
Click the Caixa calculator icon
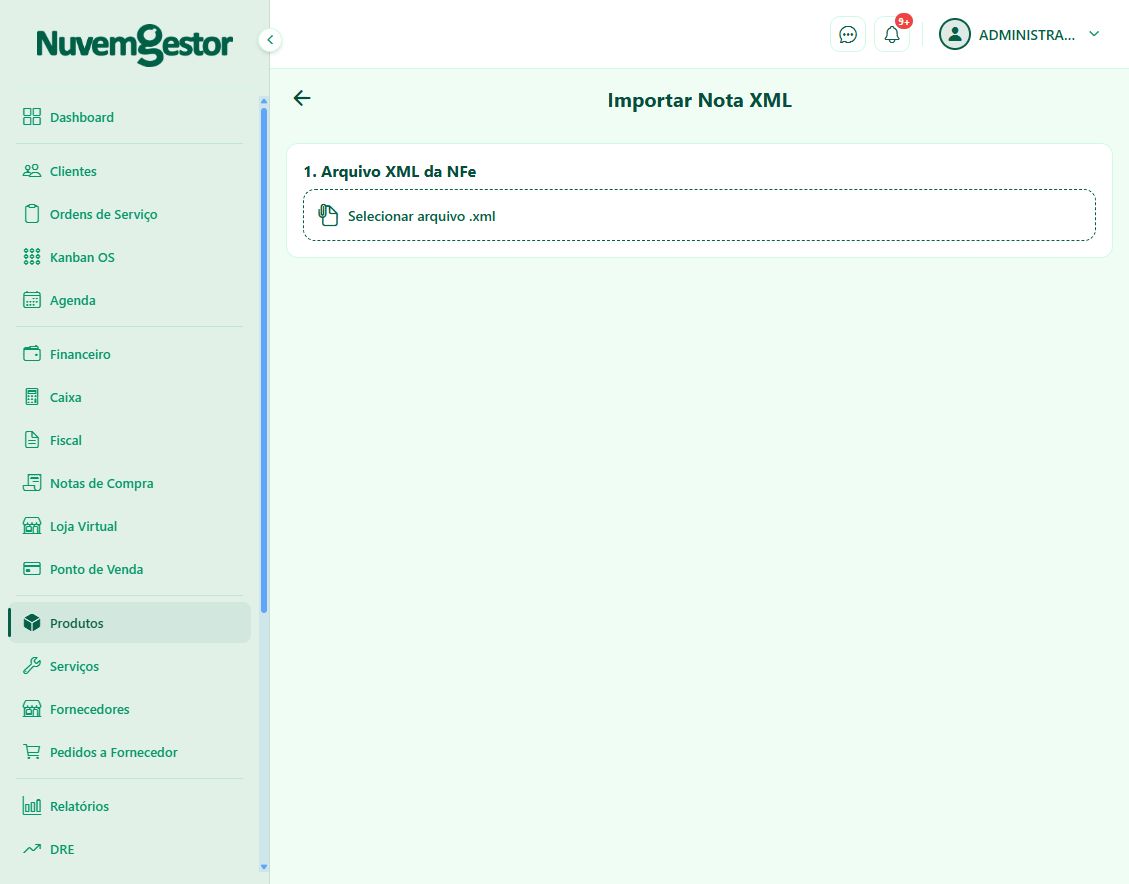[x=32, y=397]
